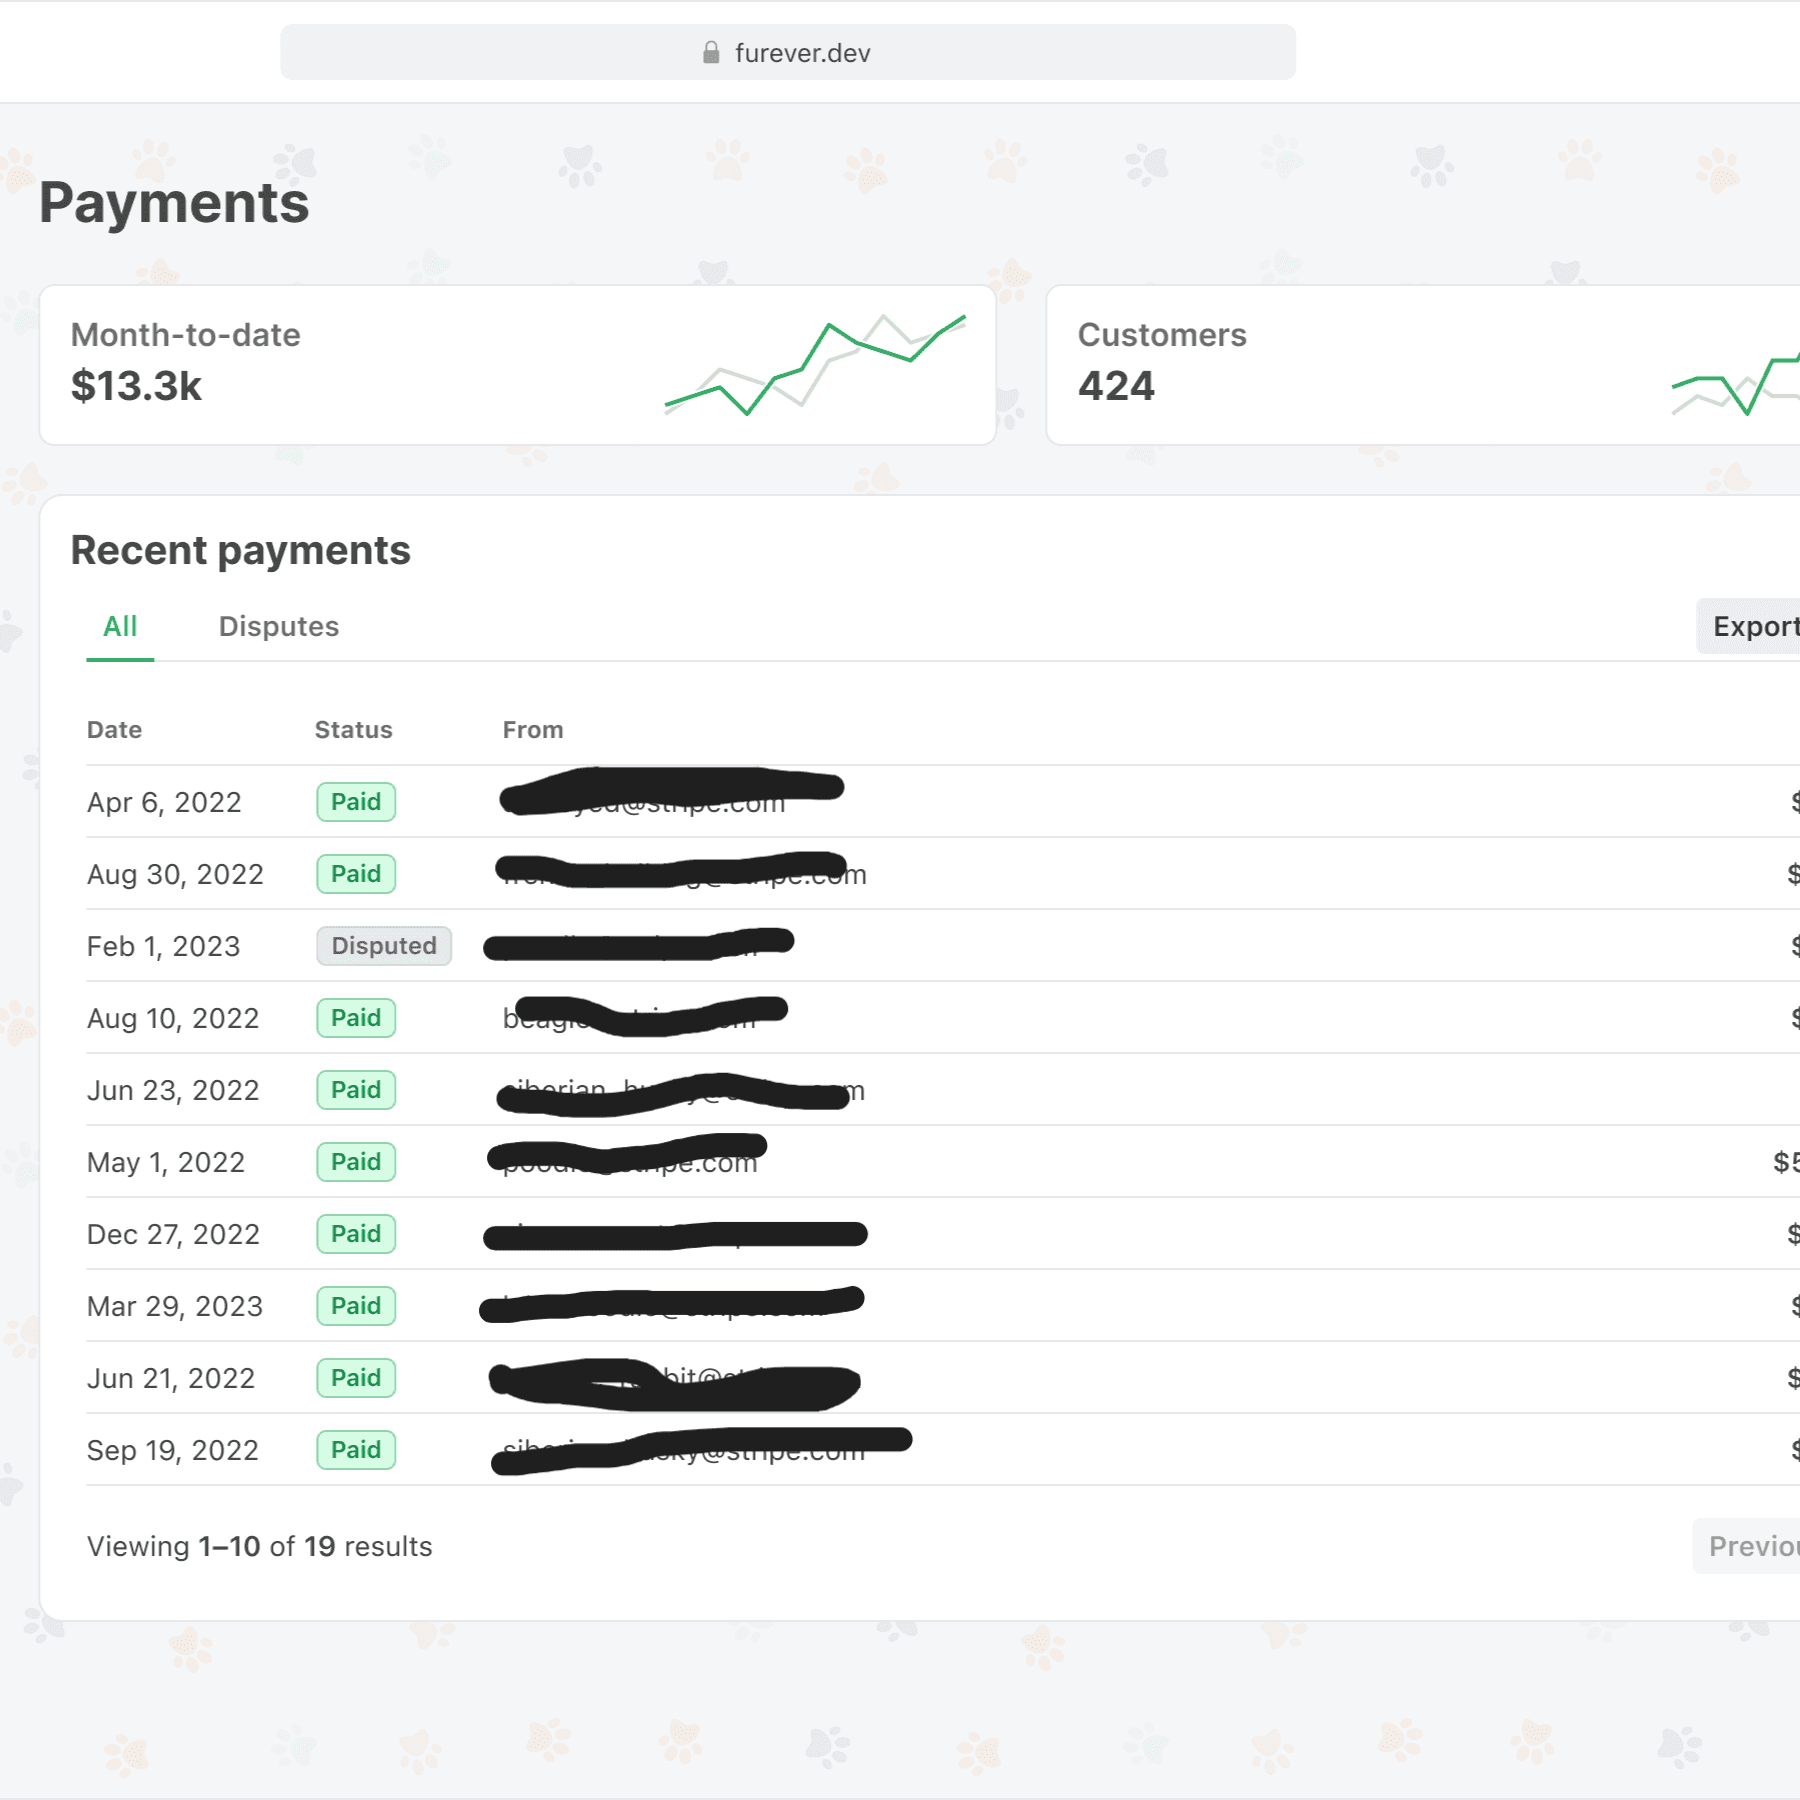1800x1800 pixels.
Task: Click the Payments page title
Action: click(x=174, y=203)
